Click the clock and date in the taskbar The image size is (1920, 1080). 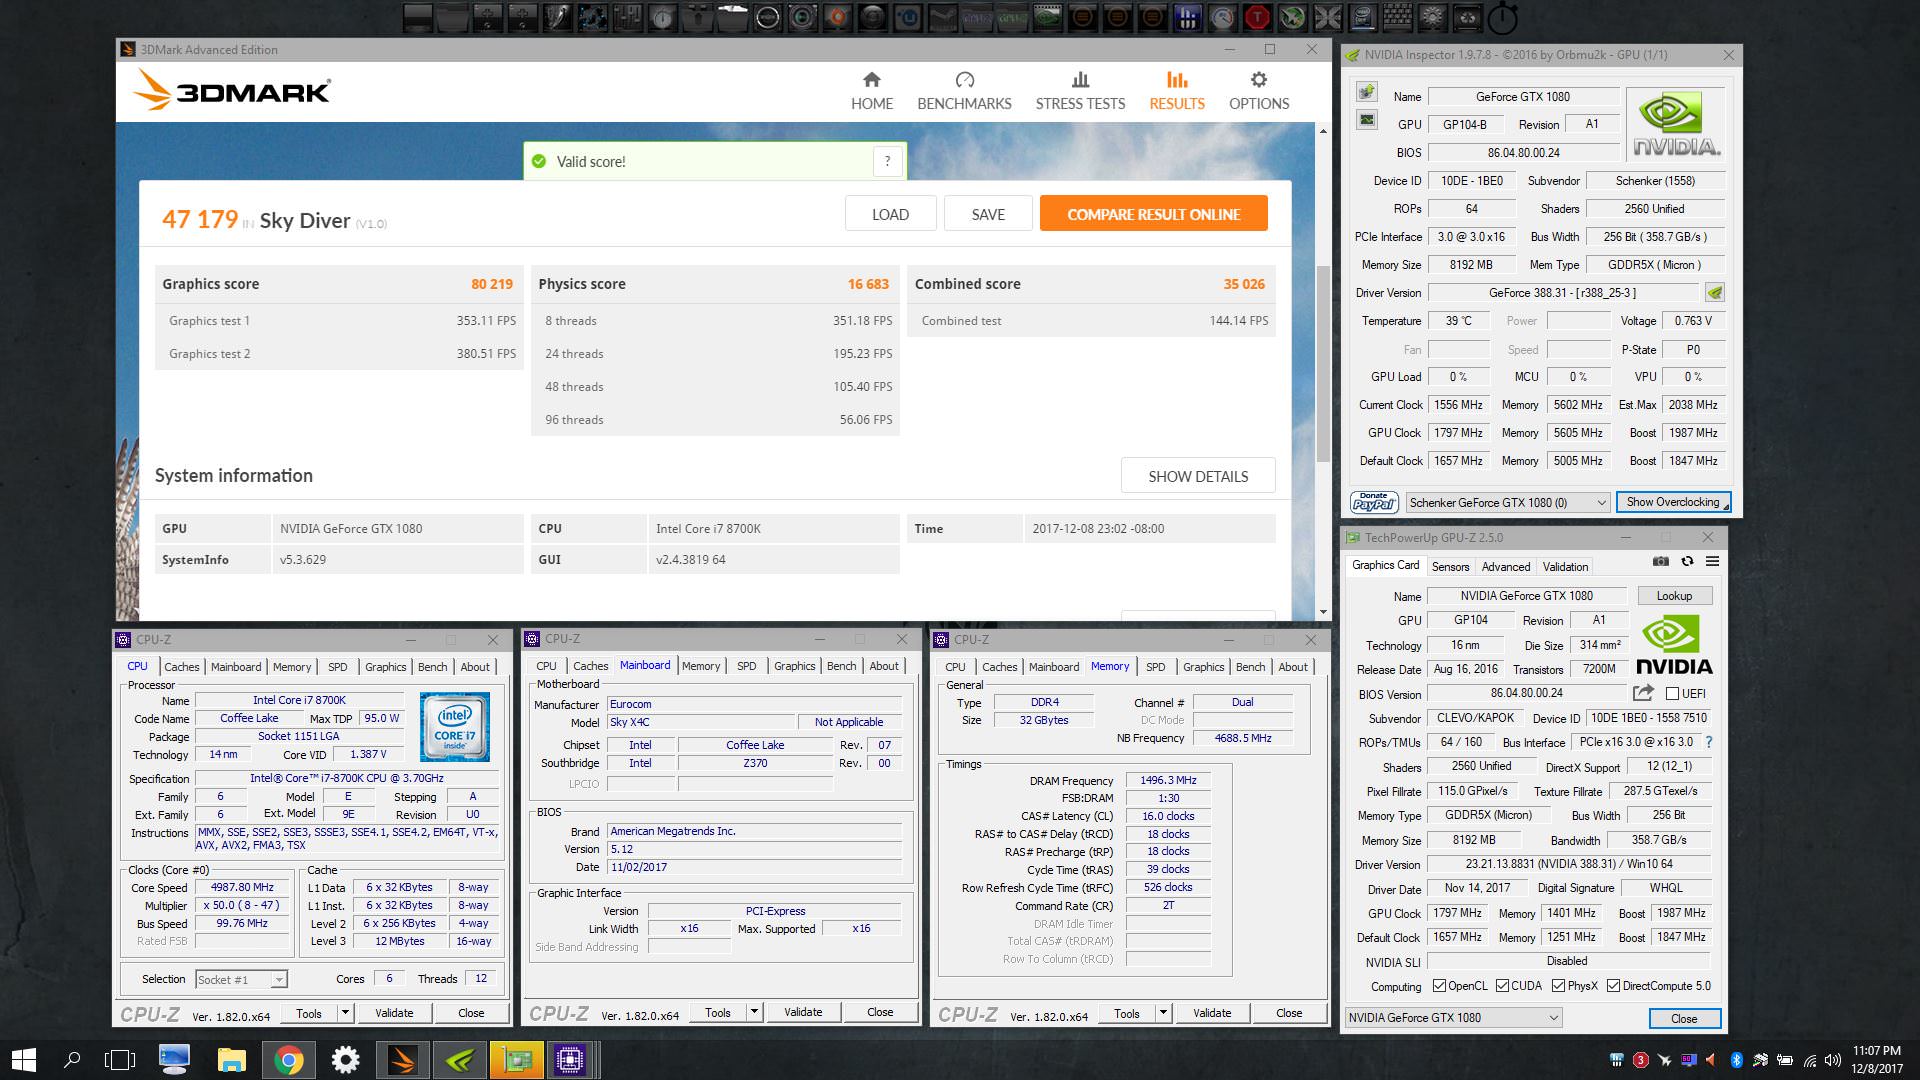1876,1060
